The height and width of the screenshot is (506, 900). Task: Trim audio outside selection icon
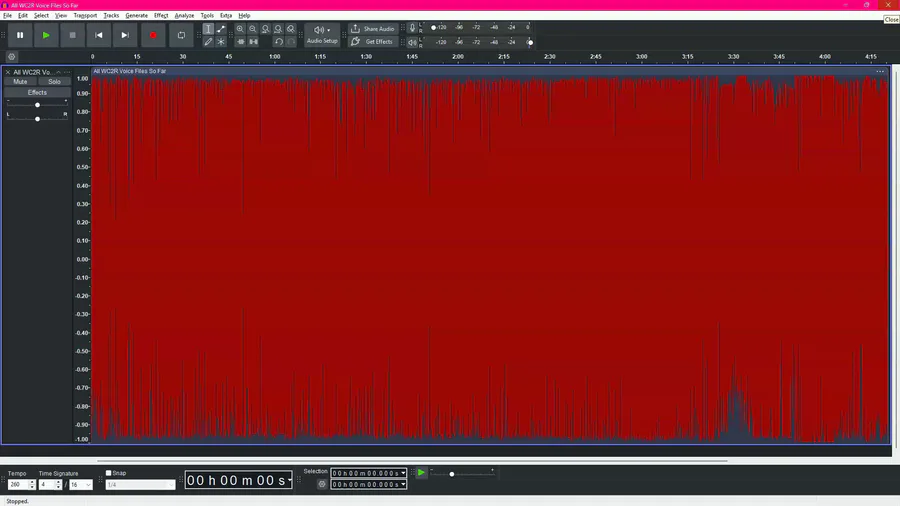click(x=240, y=41)
